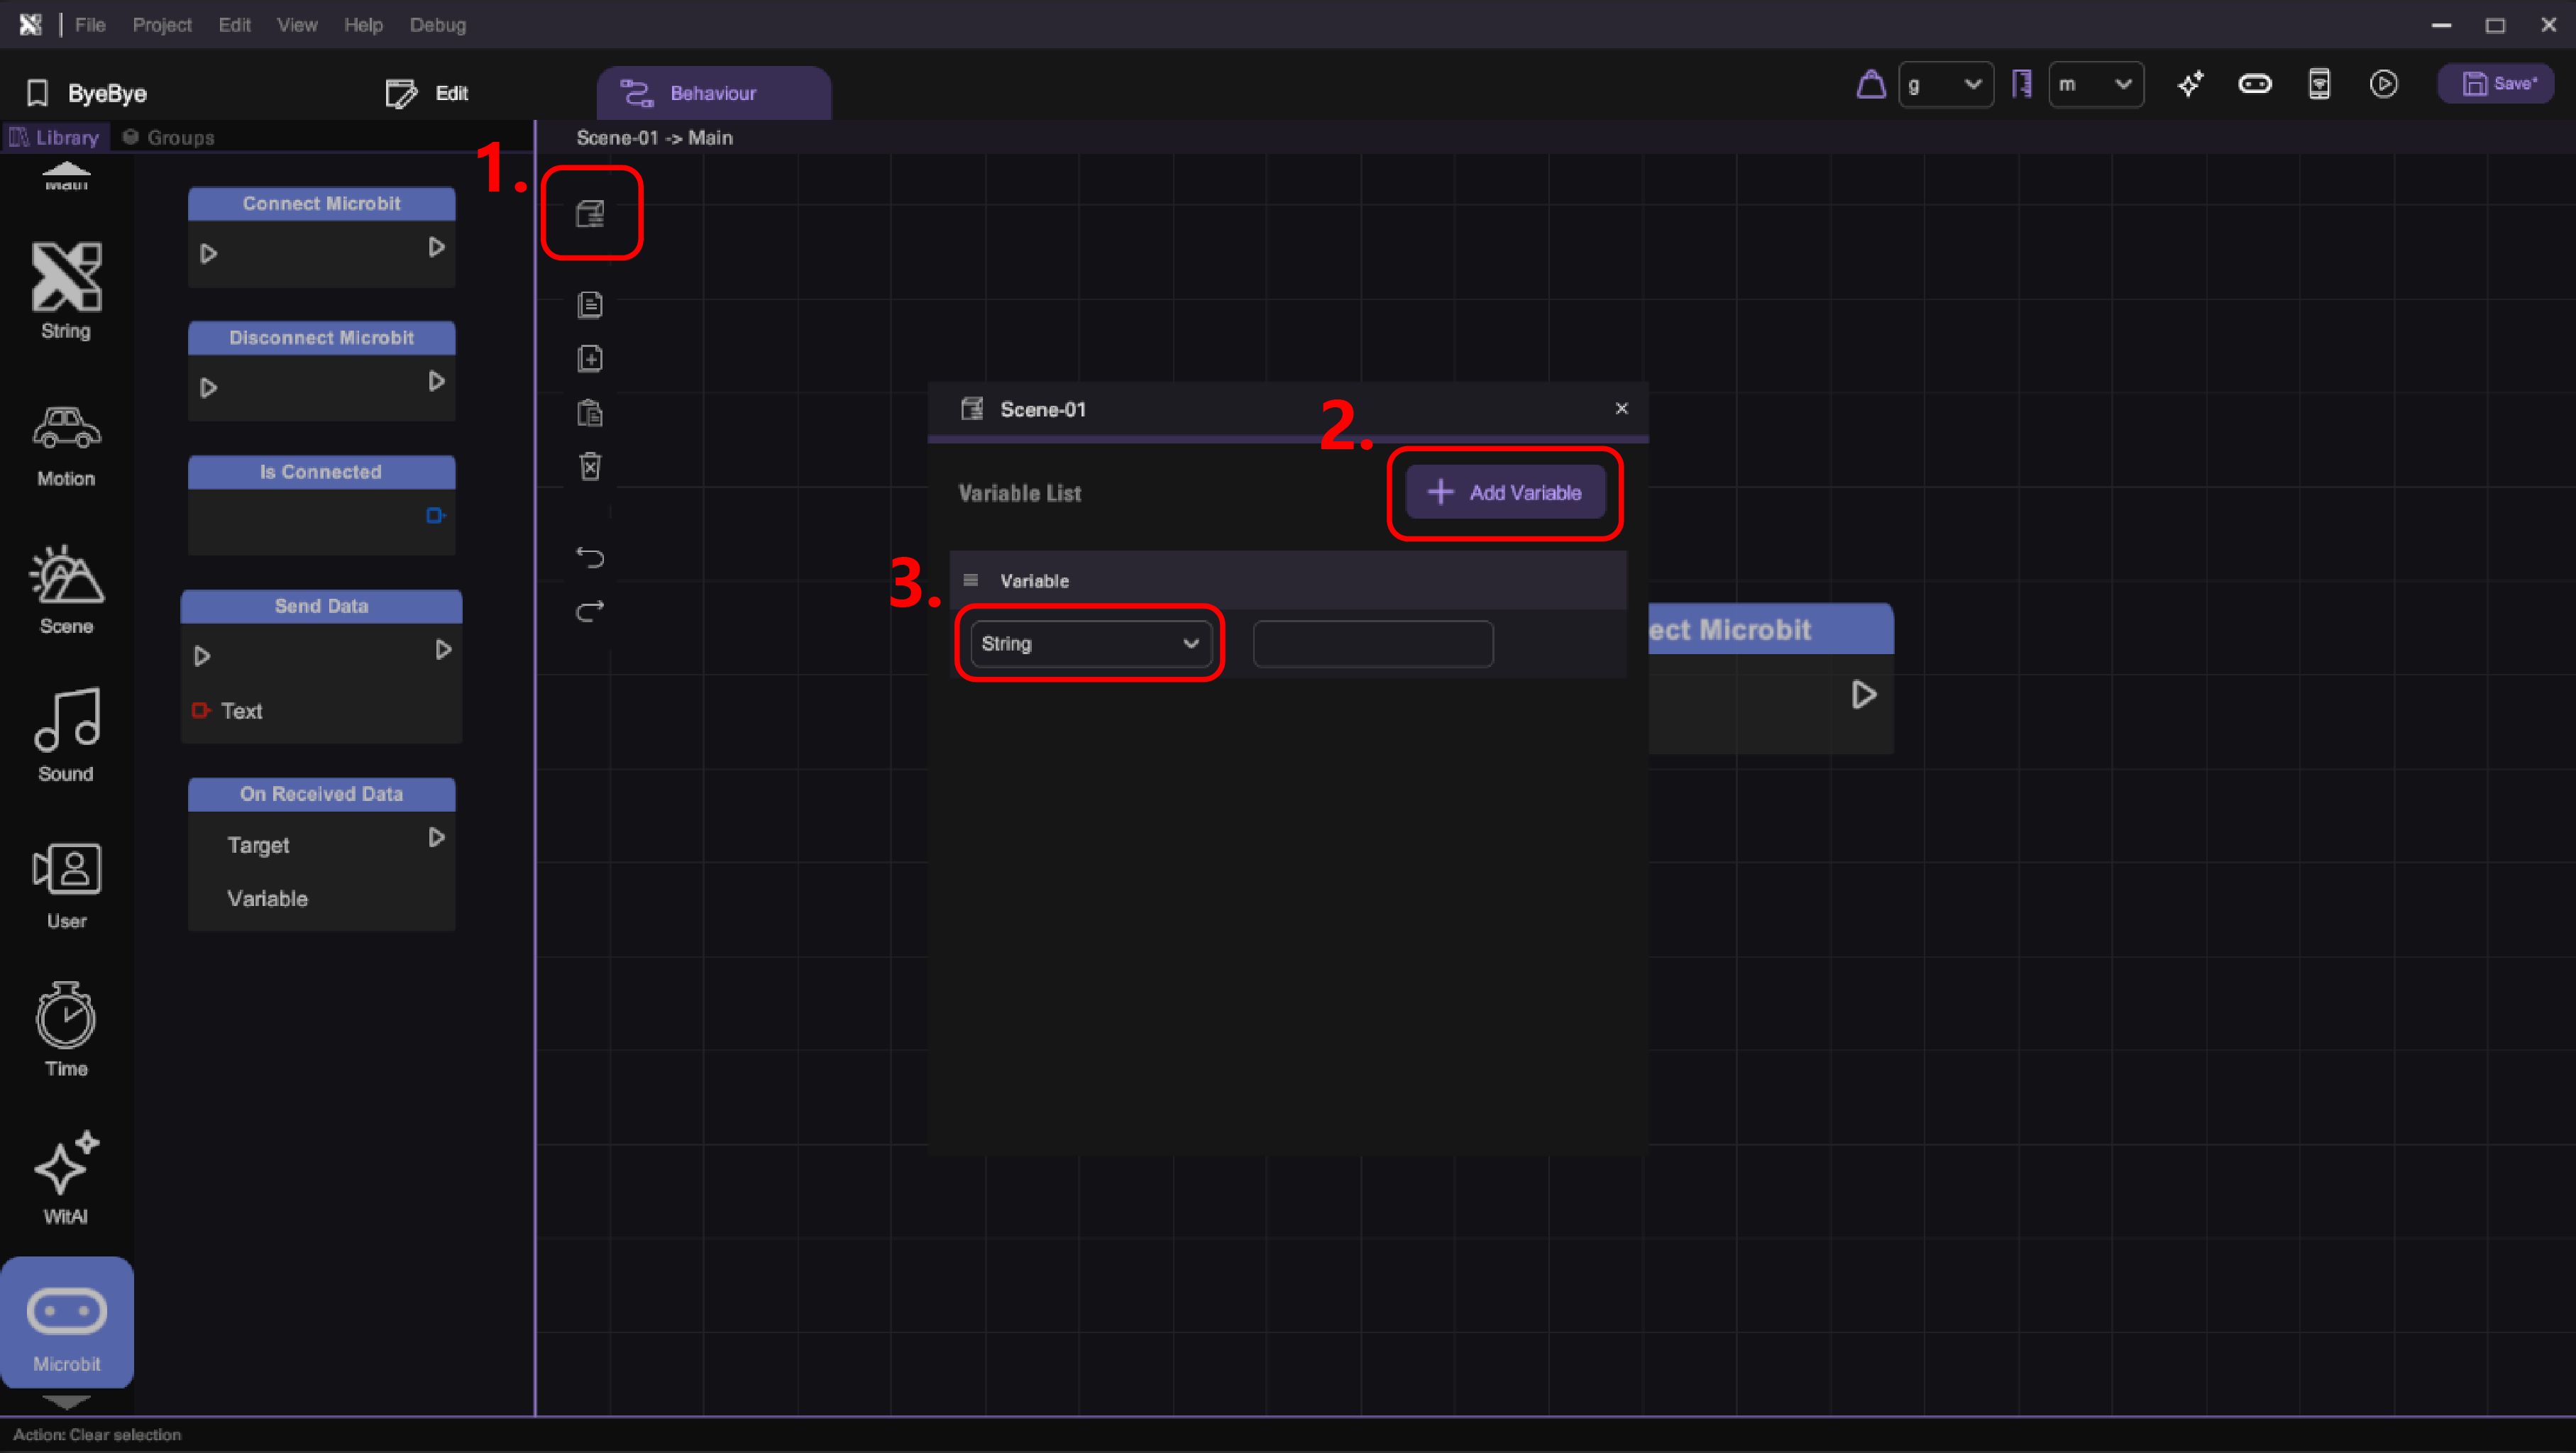The height and width of the screenshot is (1453, 2576).
Task: Open the String variable type dropdown
Action: pos(1090,643)
